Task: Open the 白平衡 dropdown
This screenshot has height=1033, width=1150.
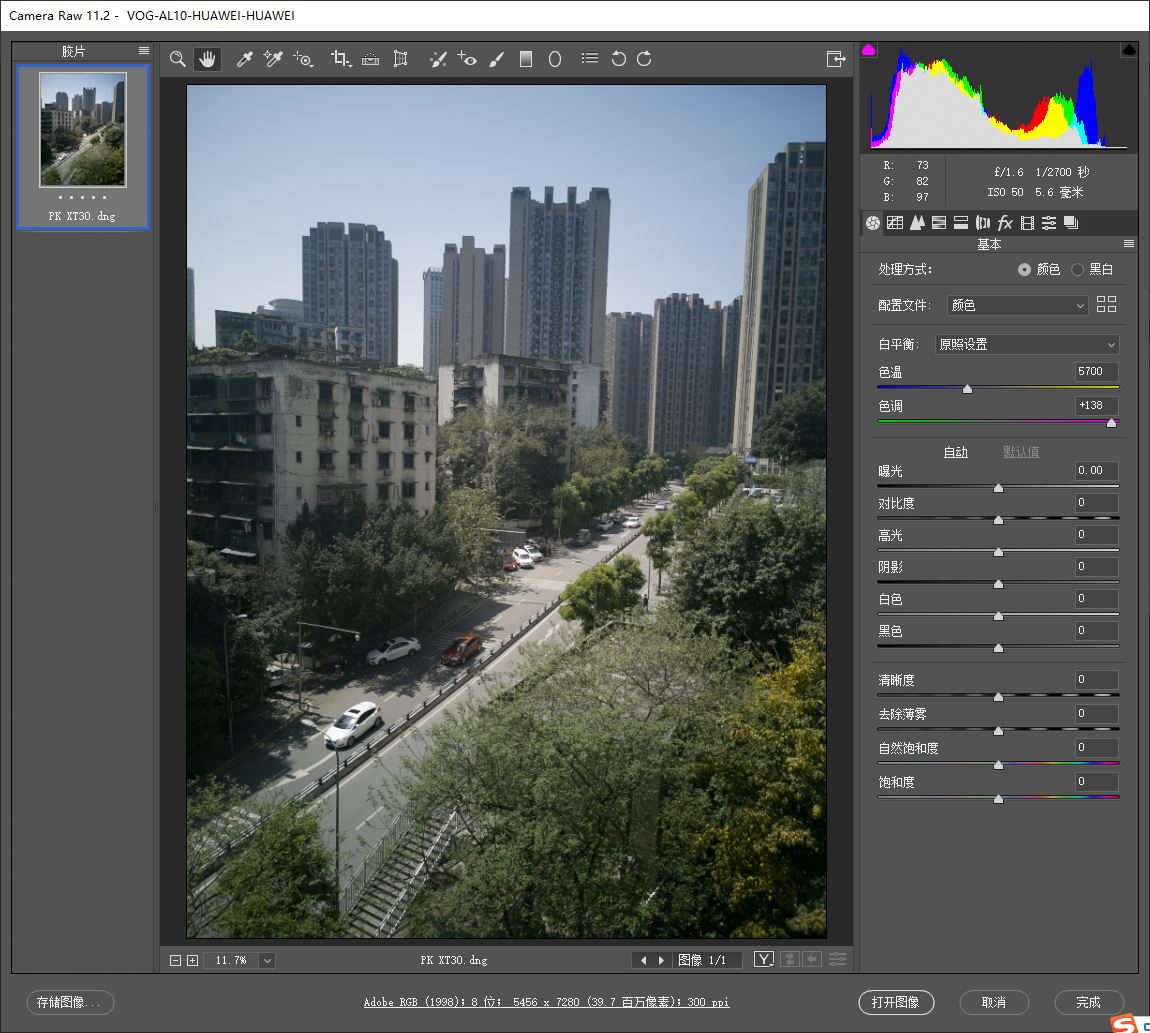Action: coord(1027,344)
